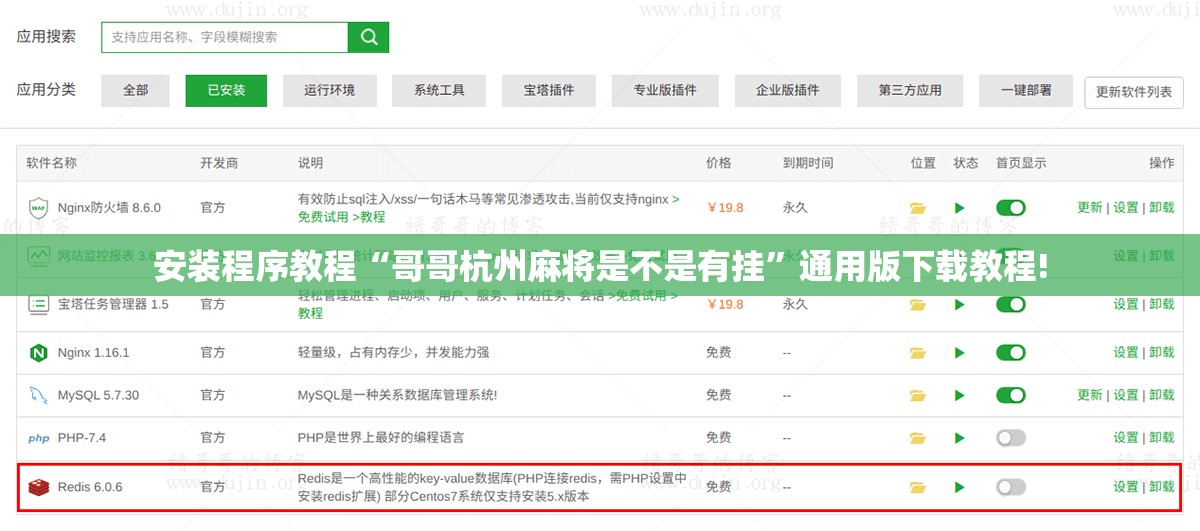
Task: Switch to 系统工具 category
Action: pos(440,90)
